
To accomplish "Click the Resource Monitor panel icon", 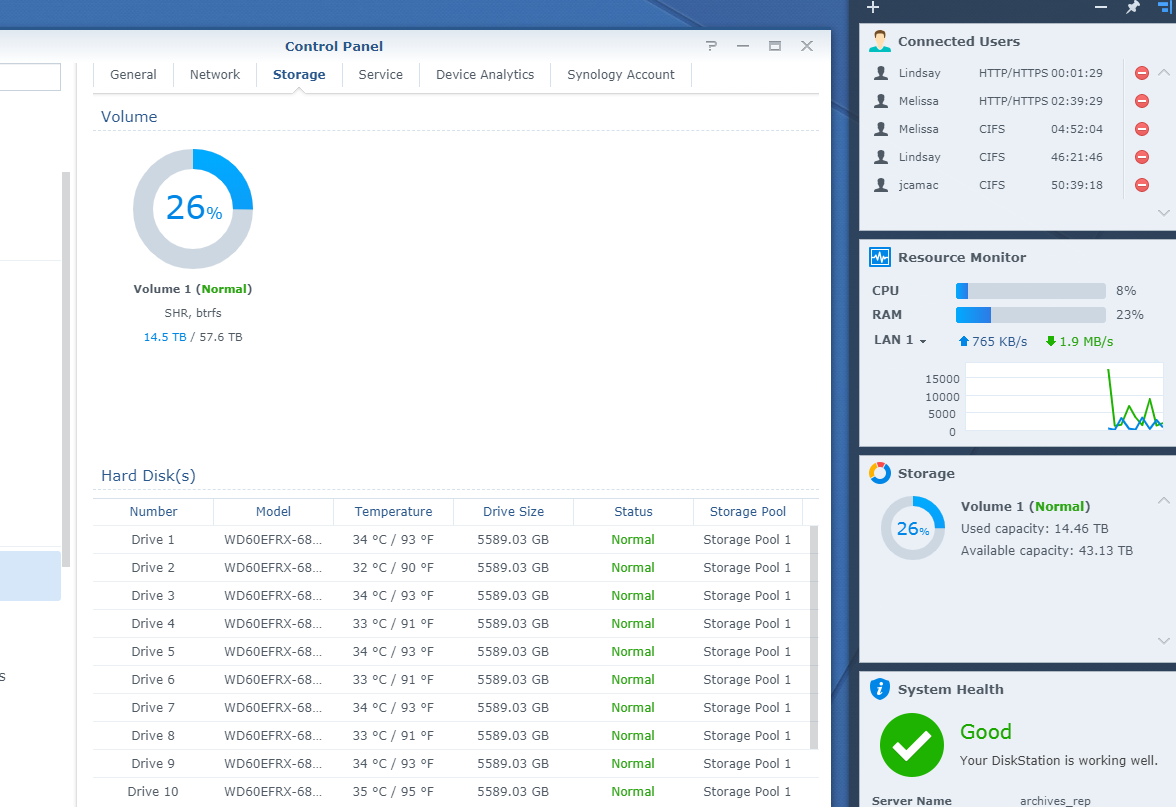I will click(x=879, y=257).
